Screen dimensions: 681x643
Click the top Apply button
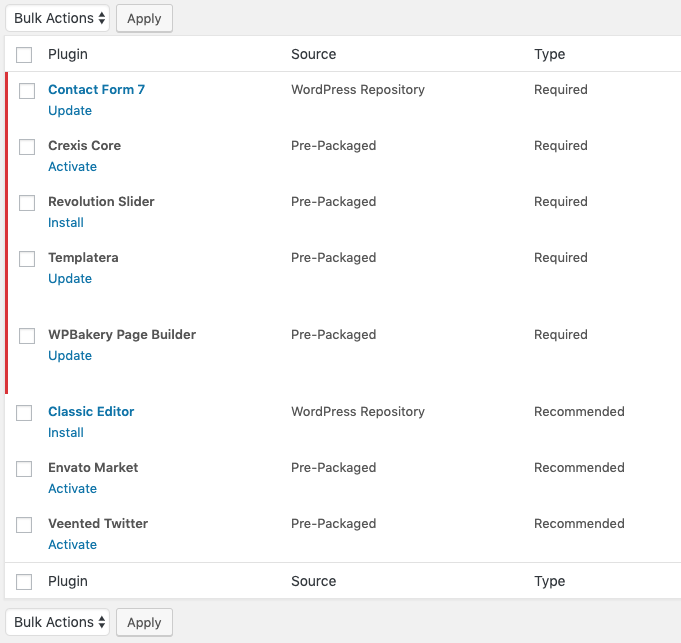(144, 18)
